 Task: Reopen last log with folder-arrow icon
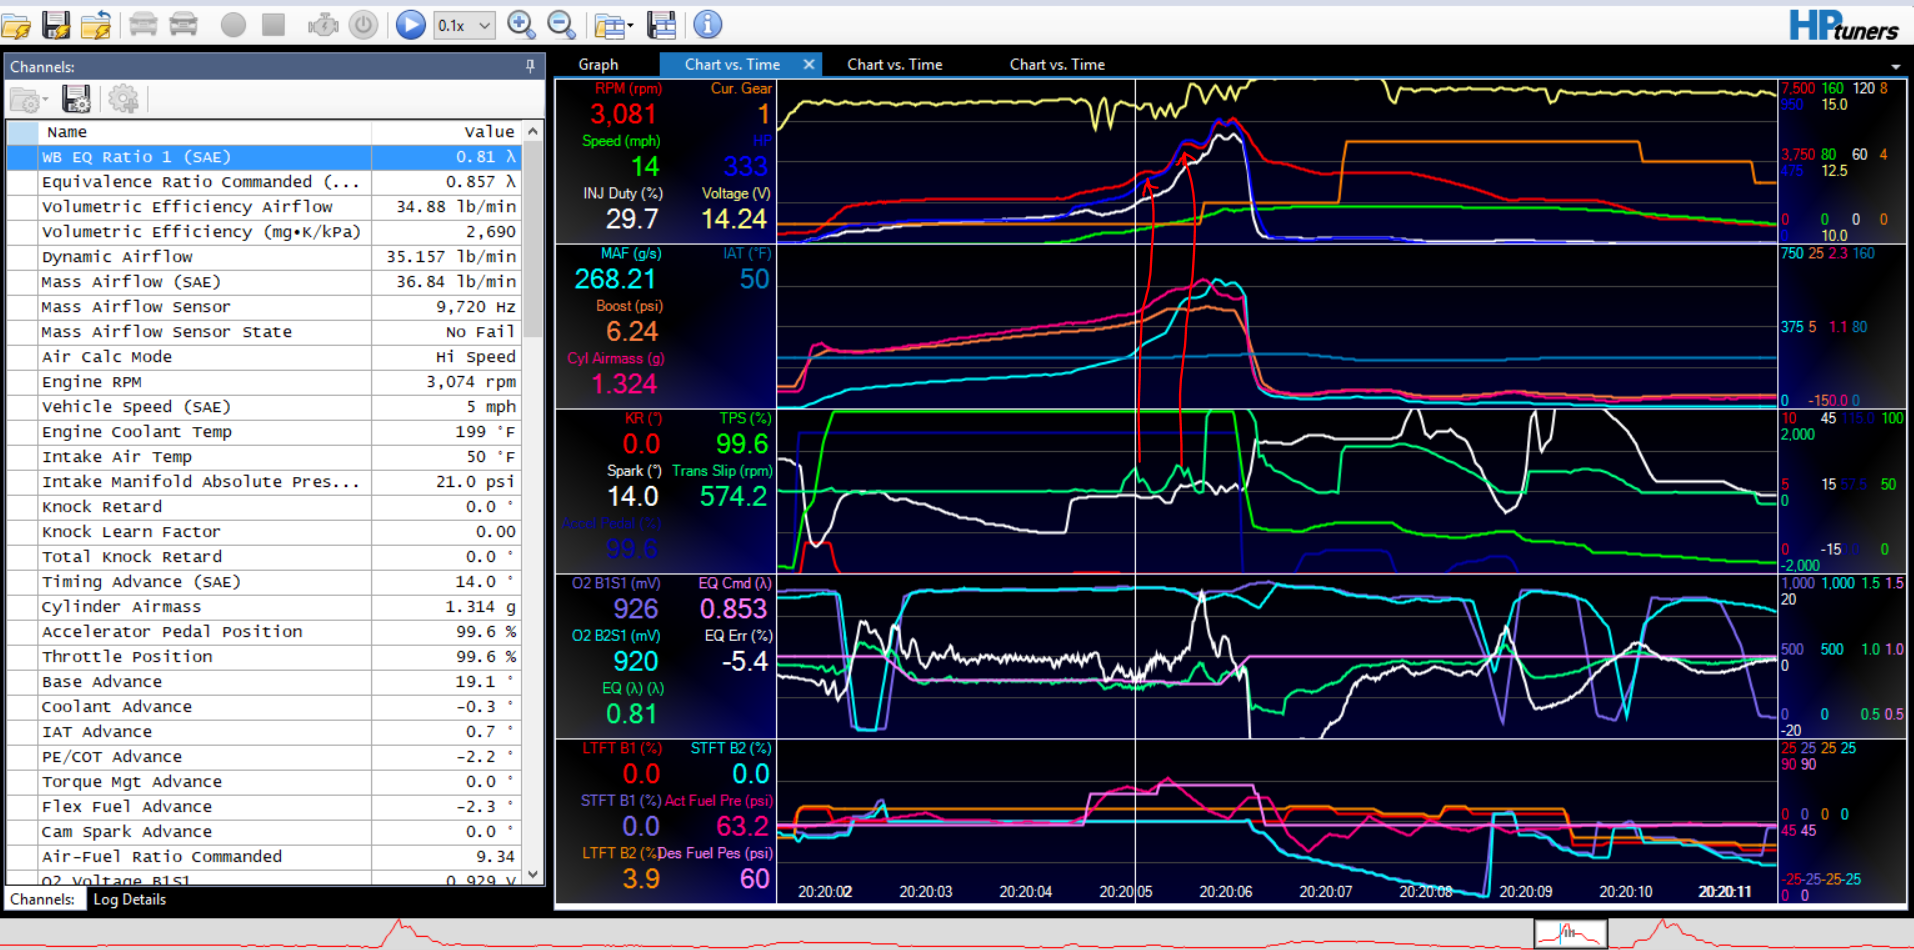pos(96,25)
